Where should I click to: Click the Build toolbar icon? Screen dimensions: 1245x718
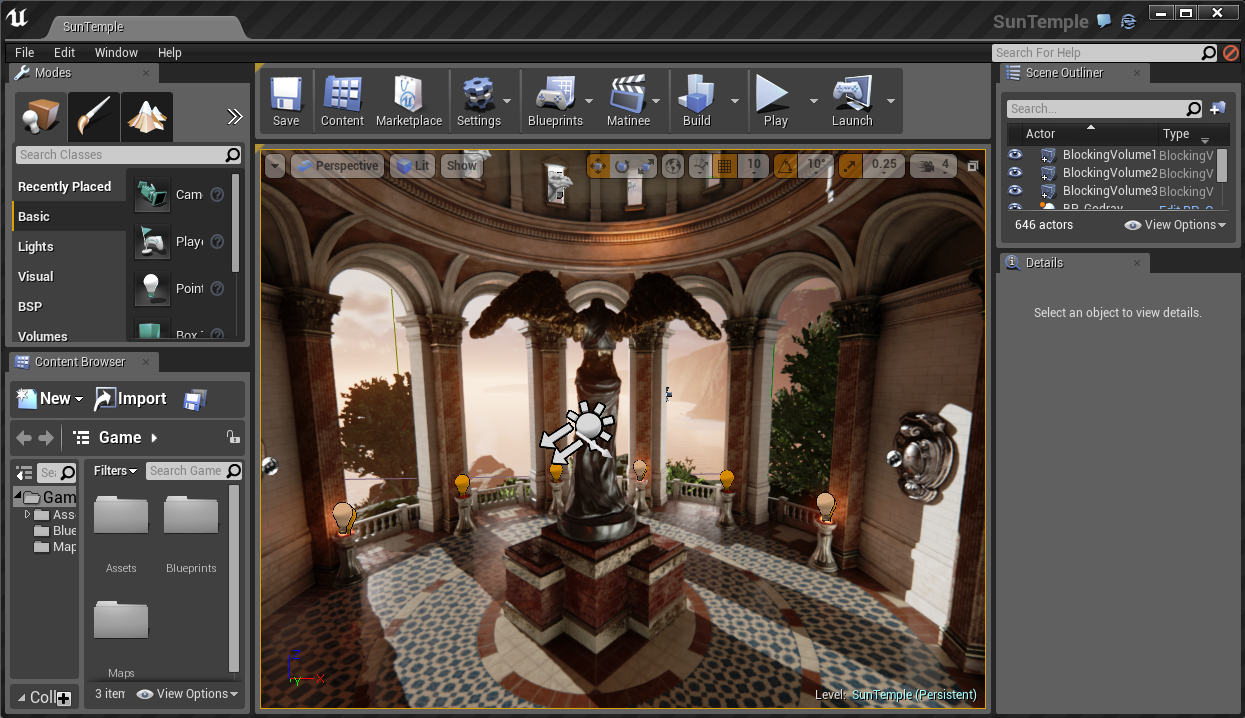697,101
